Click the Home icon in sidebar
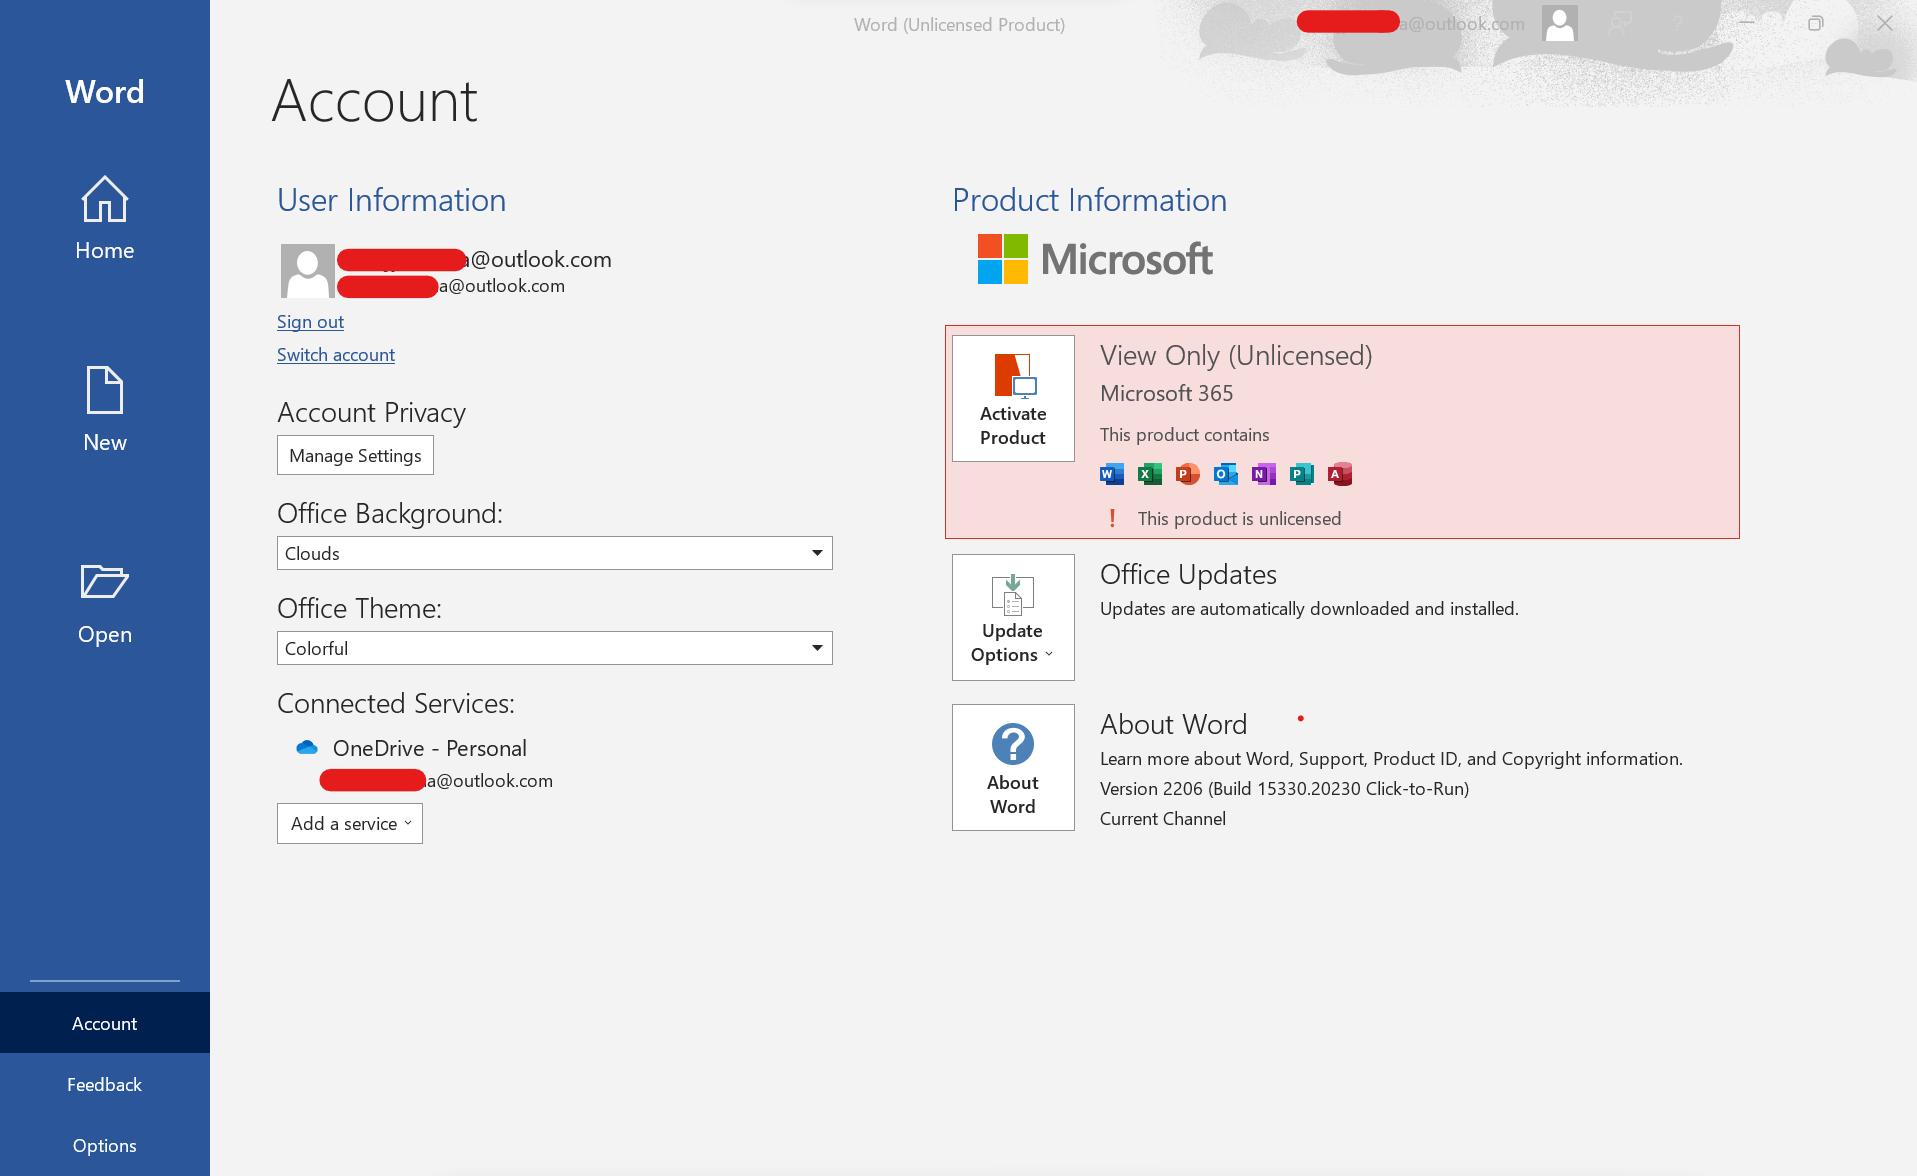Screen dimensions: 1917x1176 pos(104,200)
